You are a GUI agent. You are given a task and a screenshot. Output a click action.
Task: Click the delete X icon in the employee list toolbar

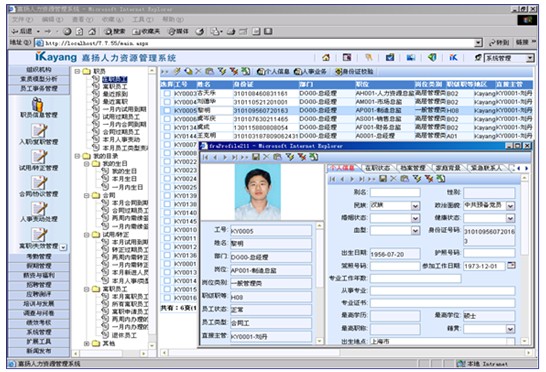[198, 71]
